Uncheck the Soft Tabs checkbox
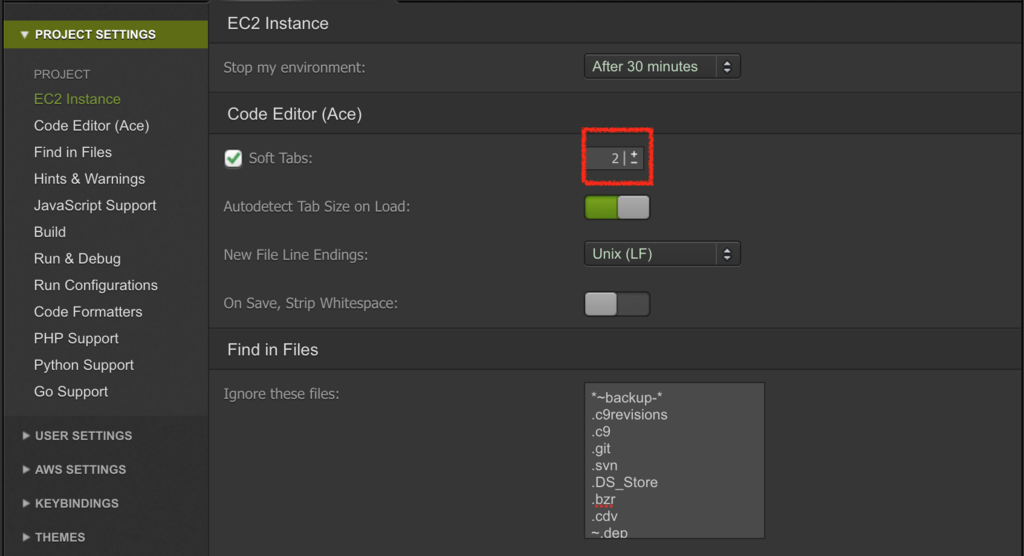Image resolution: width=1024 pixels, height=556 pixels. click(x=233, y=158)
